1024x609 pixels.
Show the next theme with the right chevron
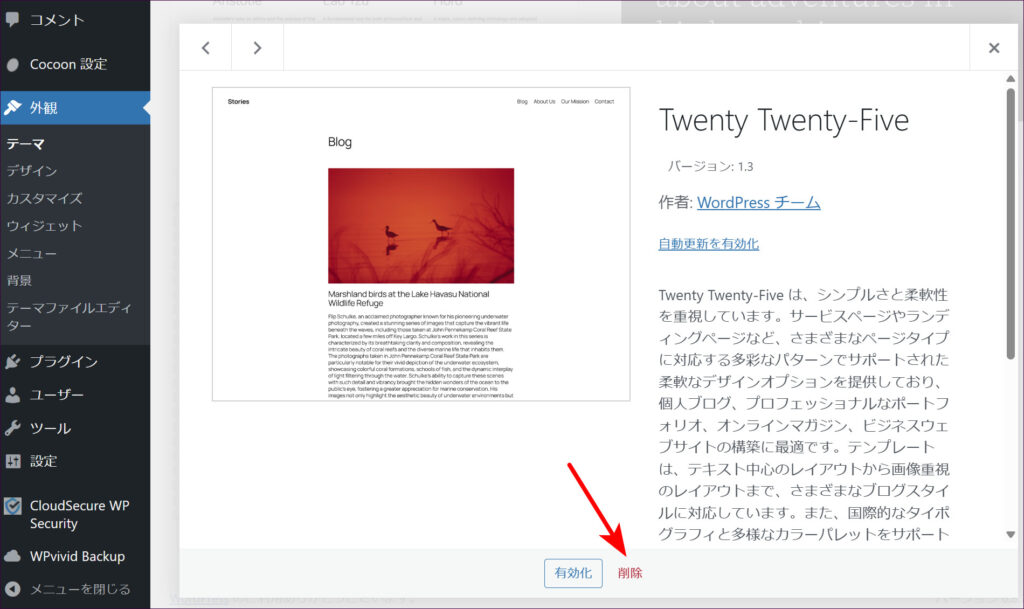[x=257, y=48]
